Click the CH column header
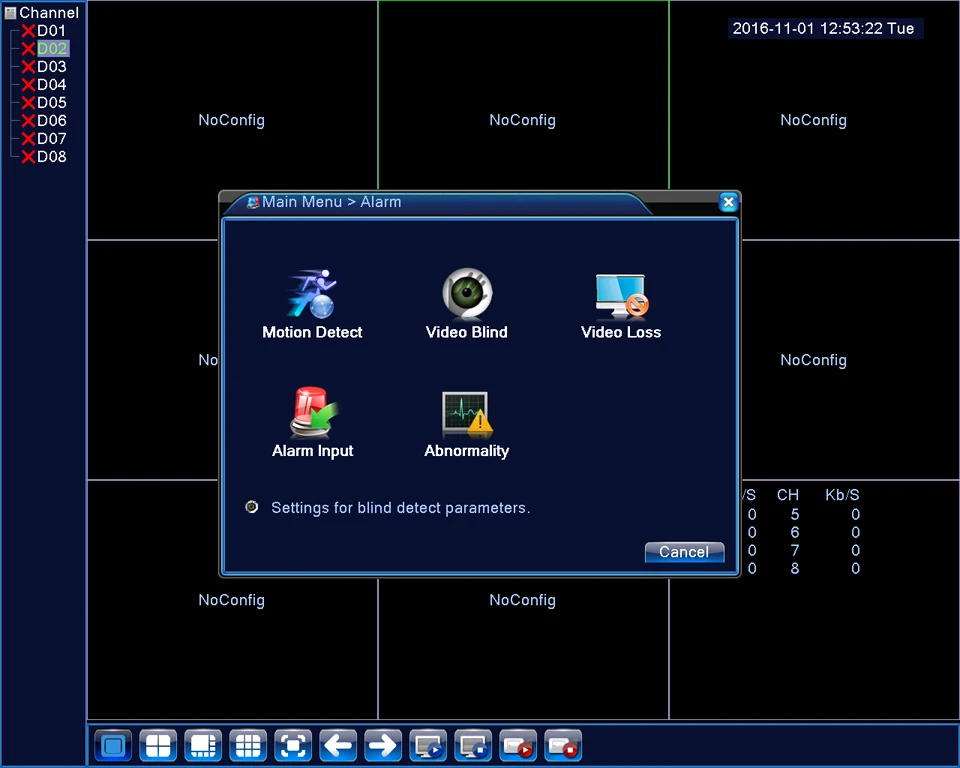This screenshot has height=768, width=960. pyautogui.click(x=788, y=495)
